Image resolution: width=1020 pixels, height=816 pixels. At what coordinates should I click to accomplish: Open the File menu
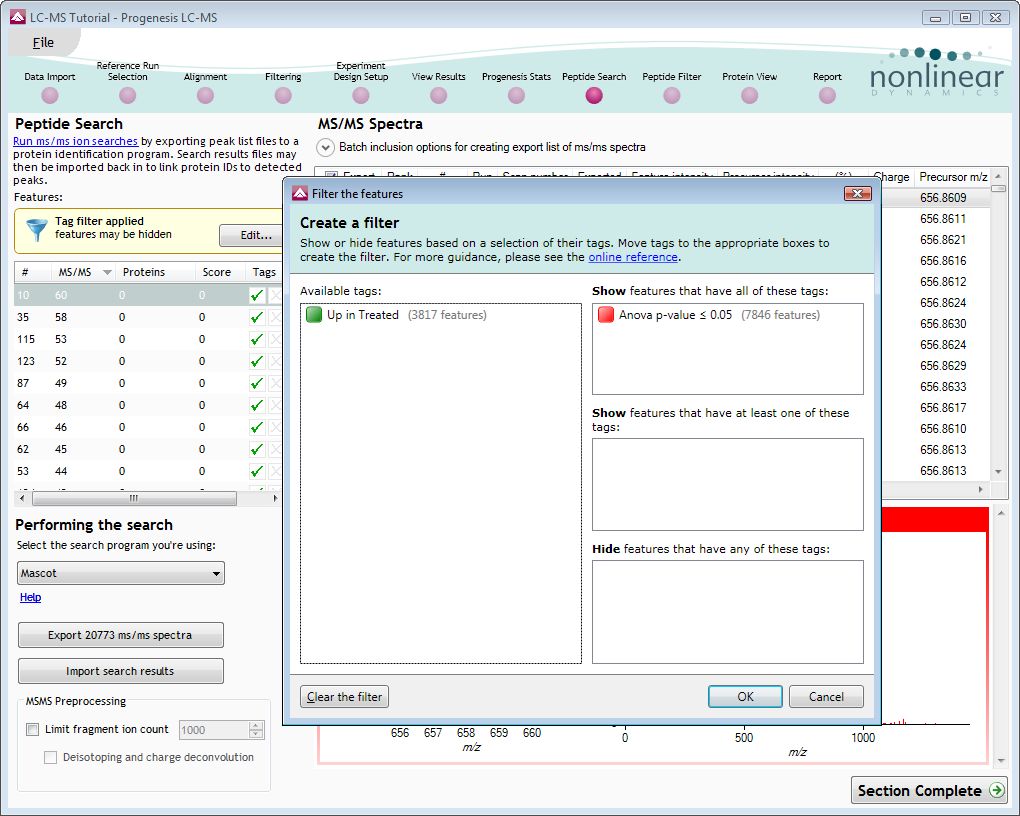43,42
